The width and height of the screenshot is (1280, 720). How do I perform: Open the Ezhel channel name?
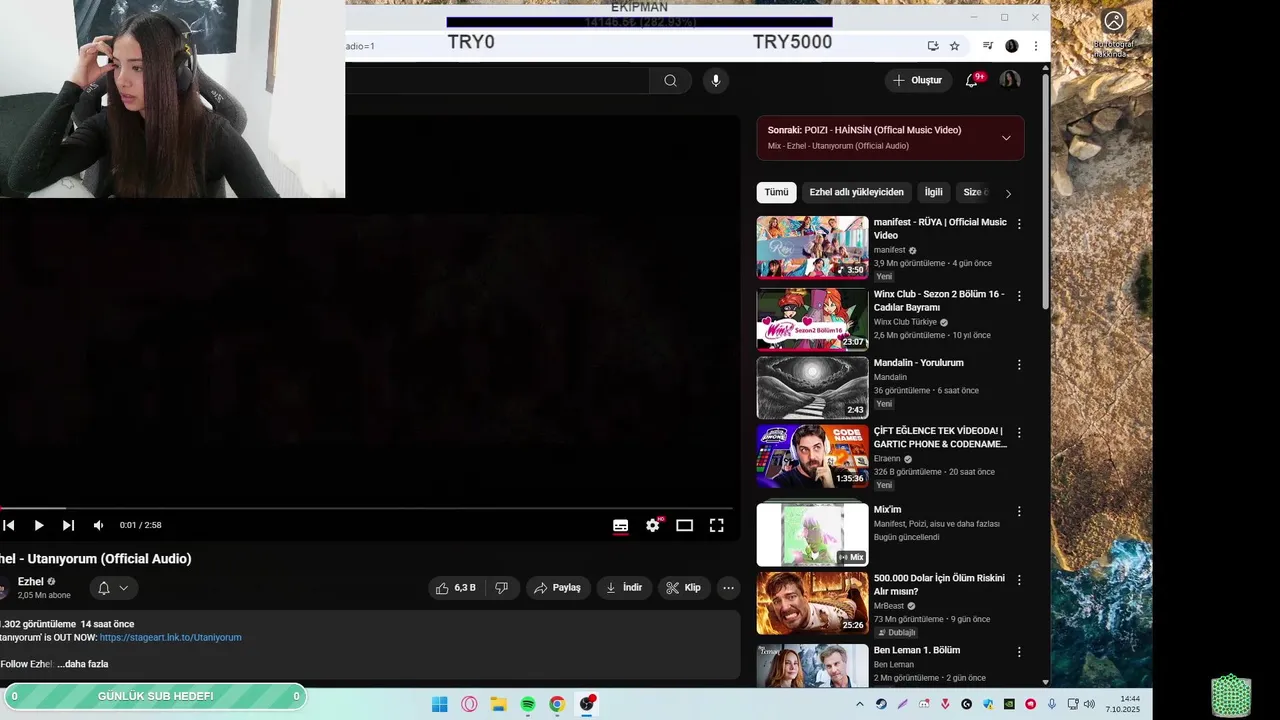click(x=31, y=581)
